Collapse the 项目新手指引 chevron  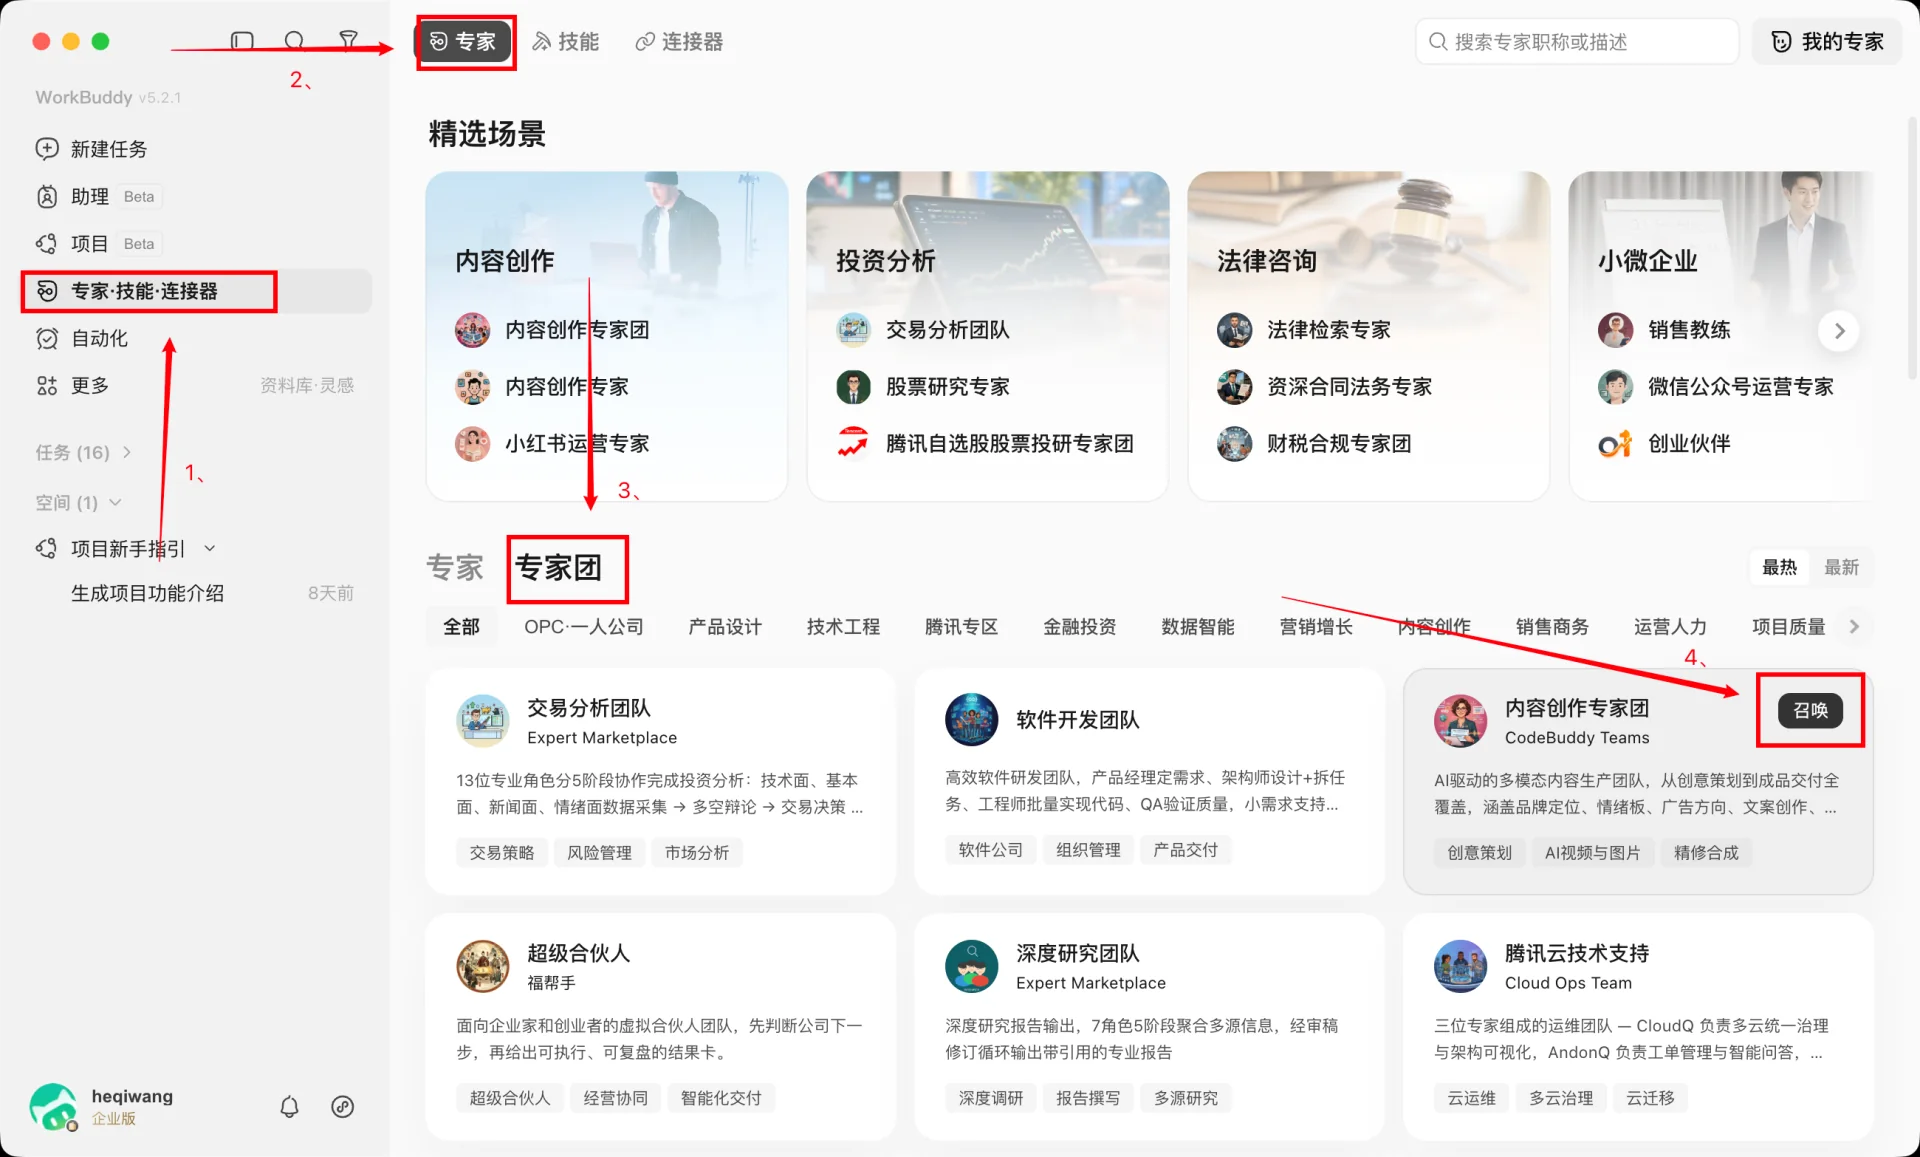click(210, 548)
